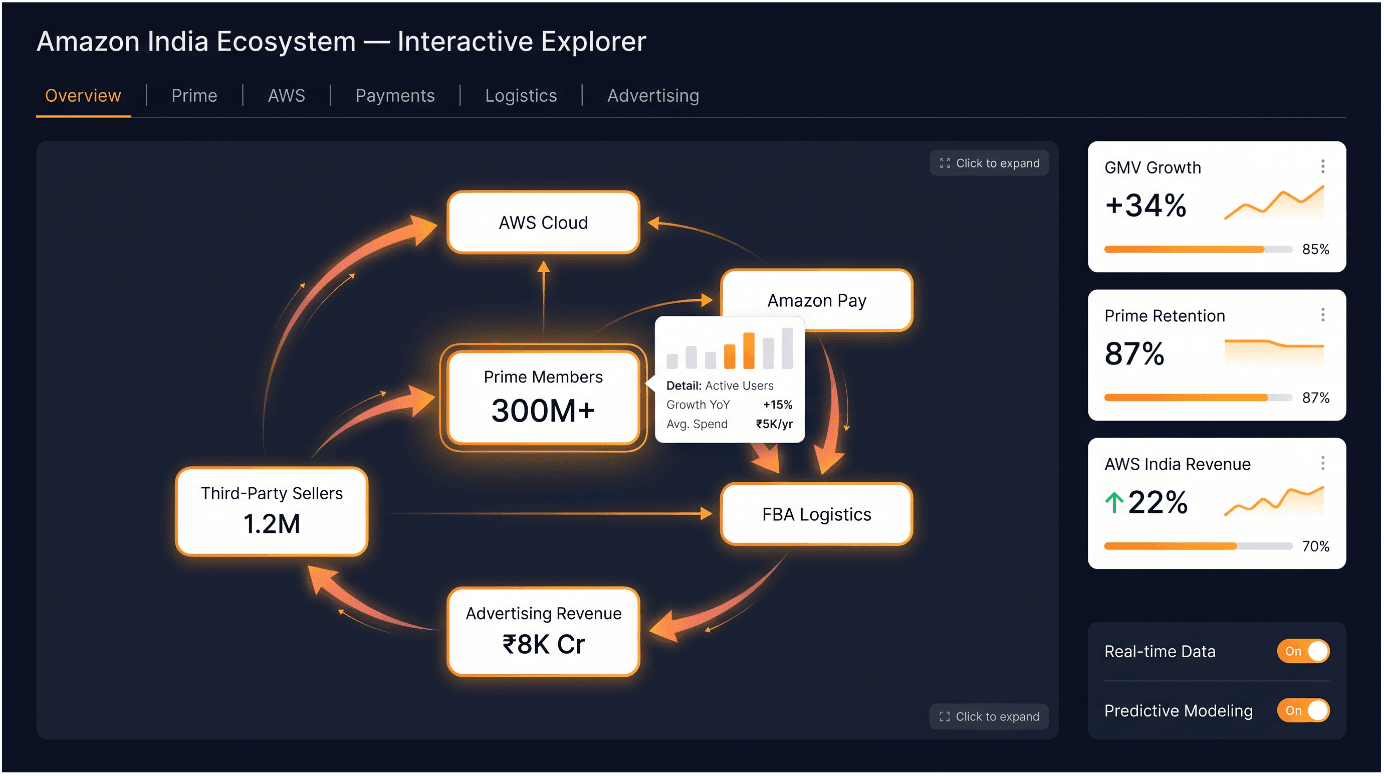Select the Amazon Pay node
The width and height of the screenshot is (1384, 776).
(816, 300)
